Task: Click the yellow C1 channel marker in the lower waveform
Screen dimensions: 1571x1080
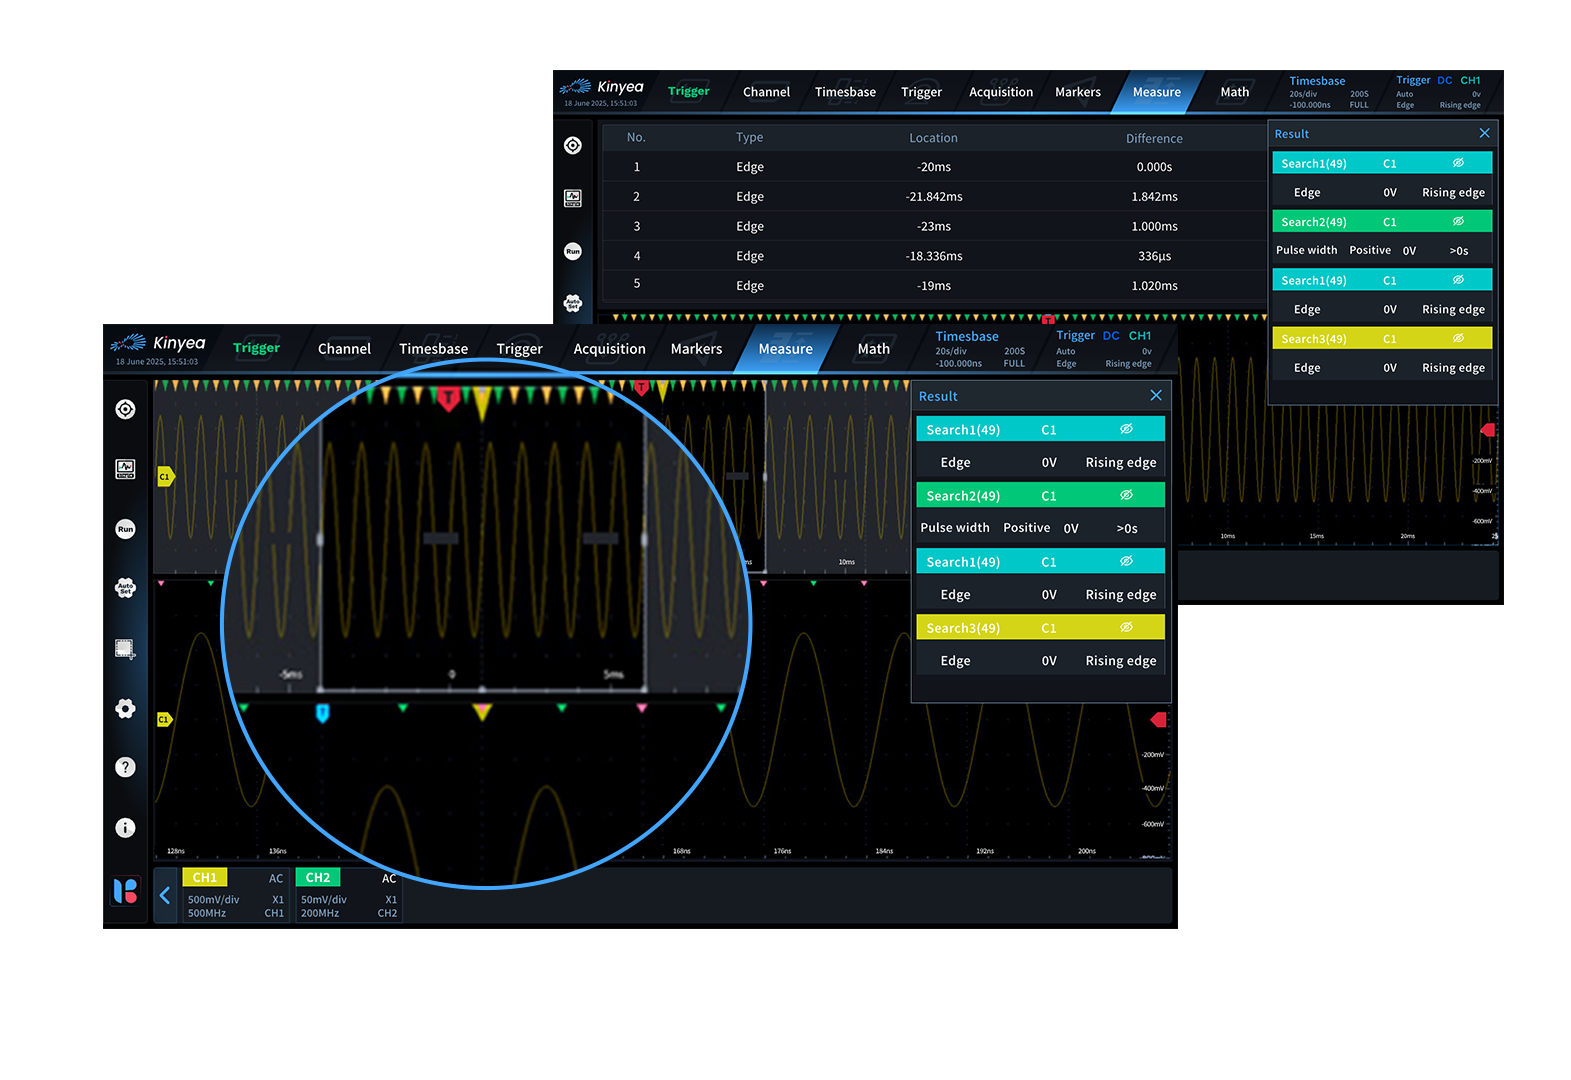Action: point(164,719)
